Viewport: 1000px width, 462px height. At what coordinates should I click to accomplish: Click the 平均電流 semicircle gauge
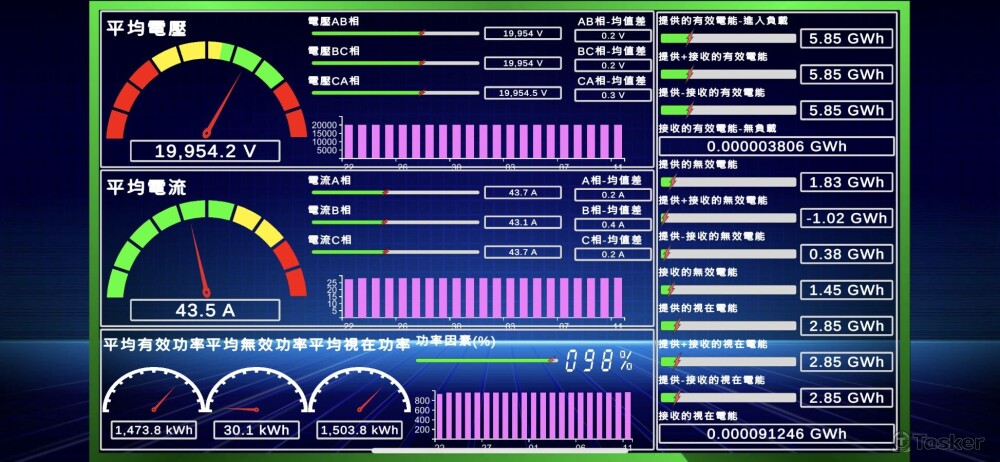point(206,250)
